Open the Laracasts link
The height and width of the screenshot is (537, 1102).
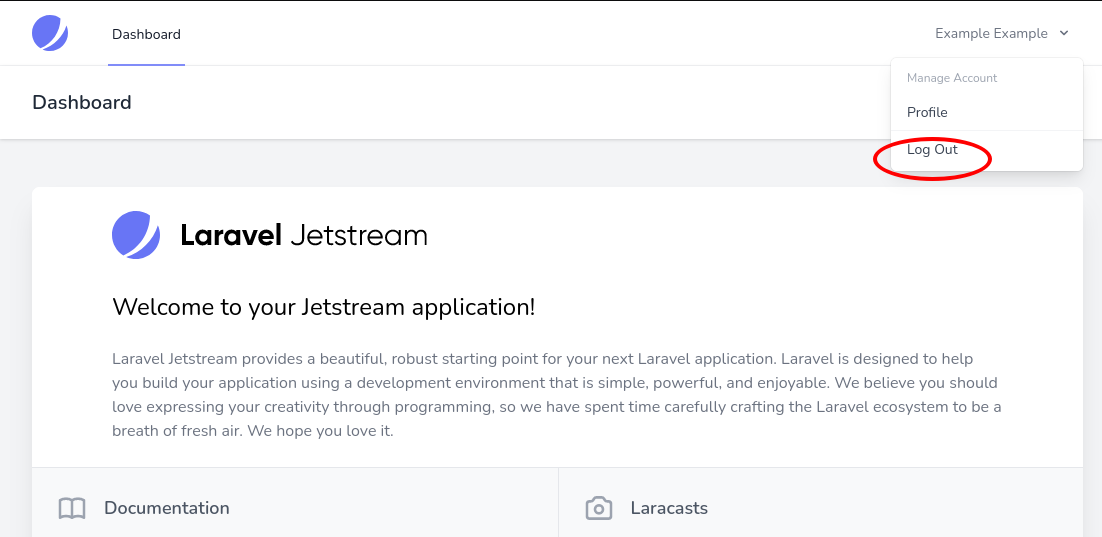pos(669,508)
